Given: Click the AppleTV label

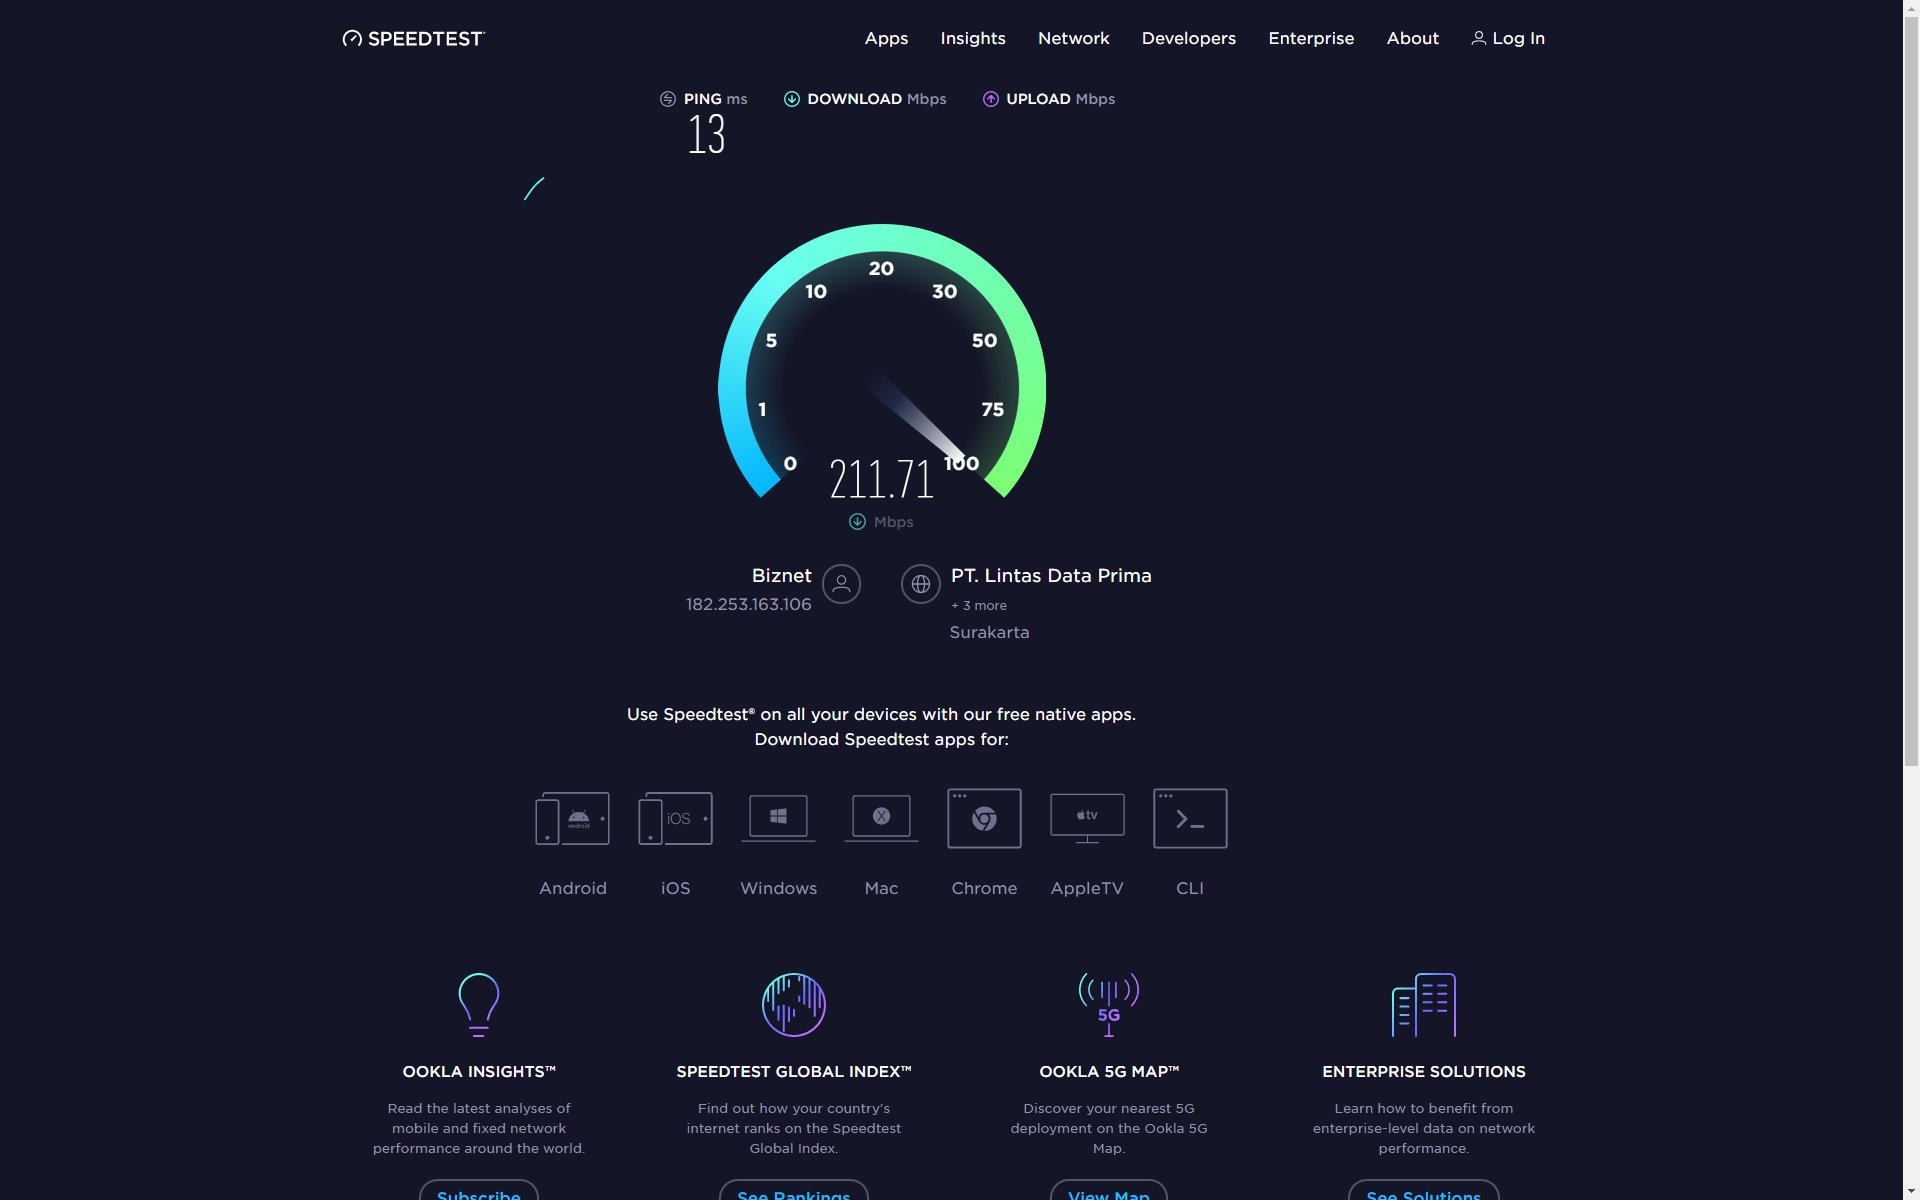Looking at the screenshot, I should (1087, 888).
